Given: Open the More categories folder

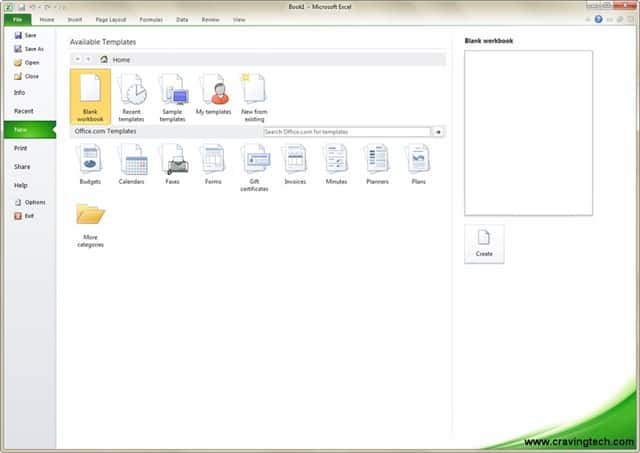Looking at the screenshot, I should click(90, 225).
